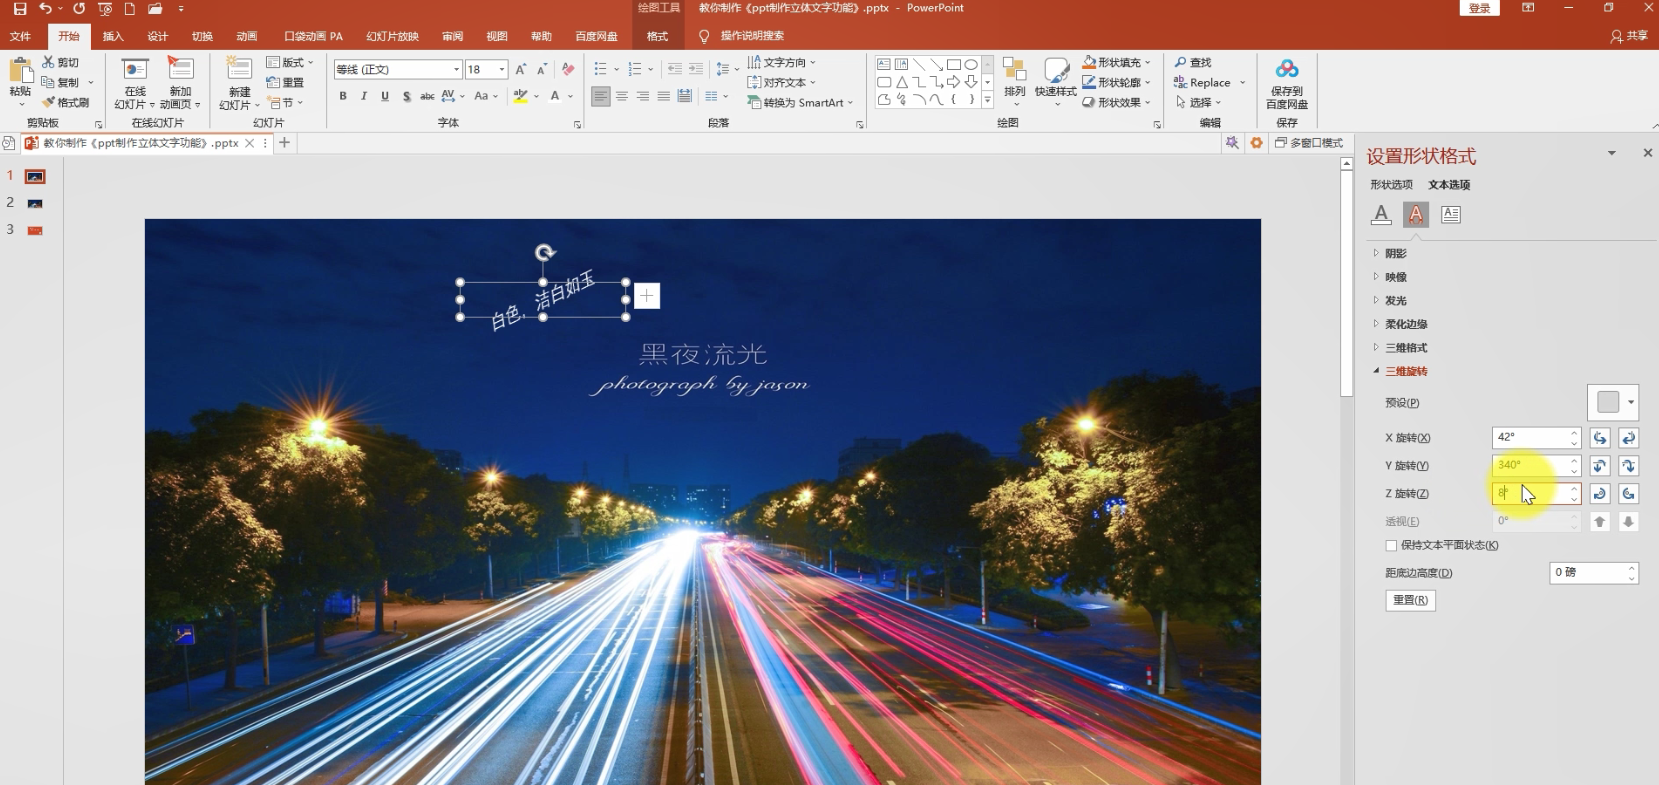Click the Format Painter (格式刷) icon
The image size is (1659, 785).
48,102
